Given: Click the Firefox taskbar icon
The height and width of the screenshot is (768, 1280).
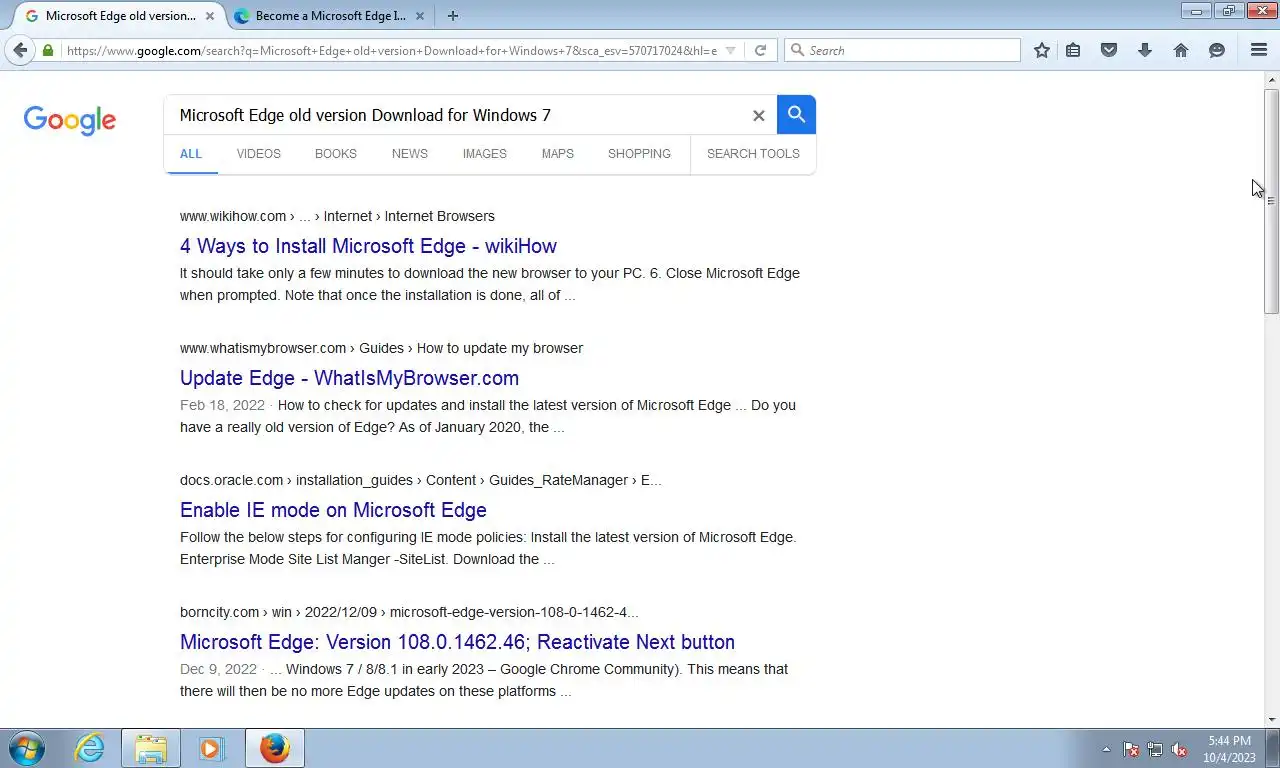Looking at the screenshot, I should click(x=274, y=748).
